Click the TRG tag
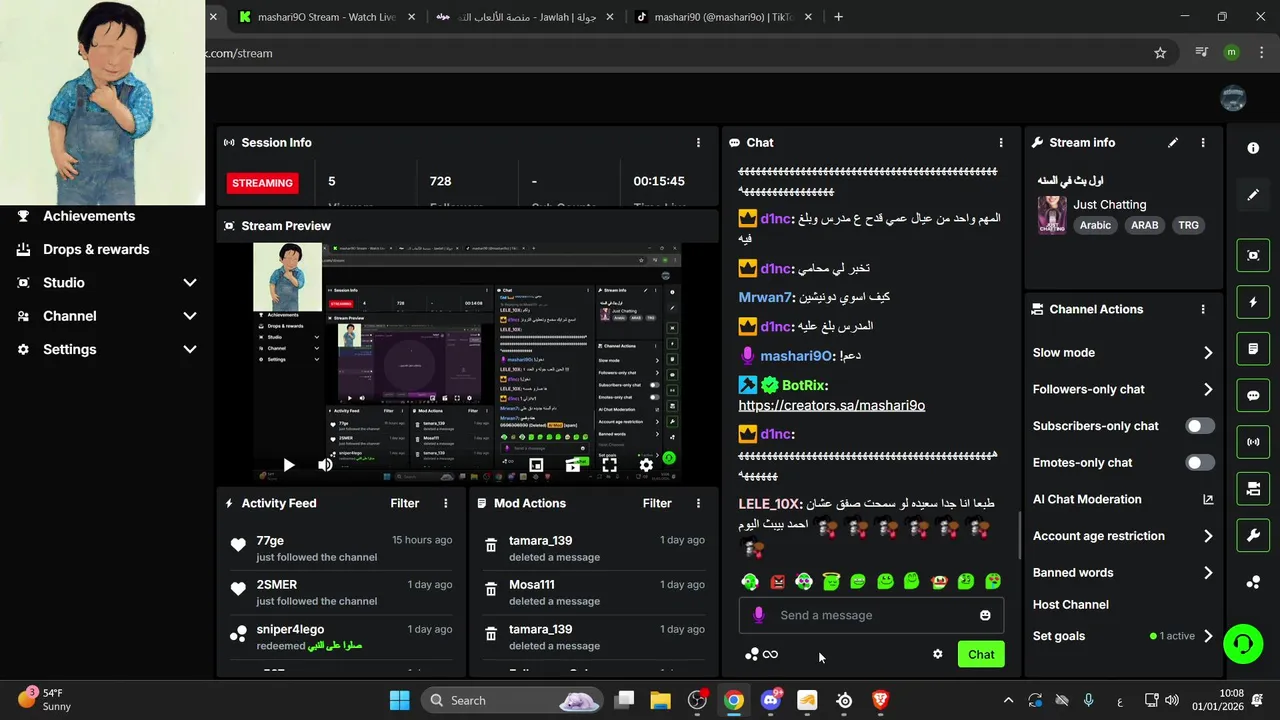This screenshot has height=720, width=1280. pos(1188,225)
